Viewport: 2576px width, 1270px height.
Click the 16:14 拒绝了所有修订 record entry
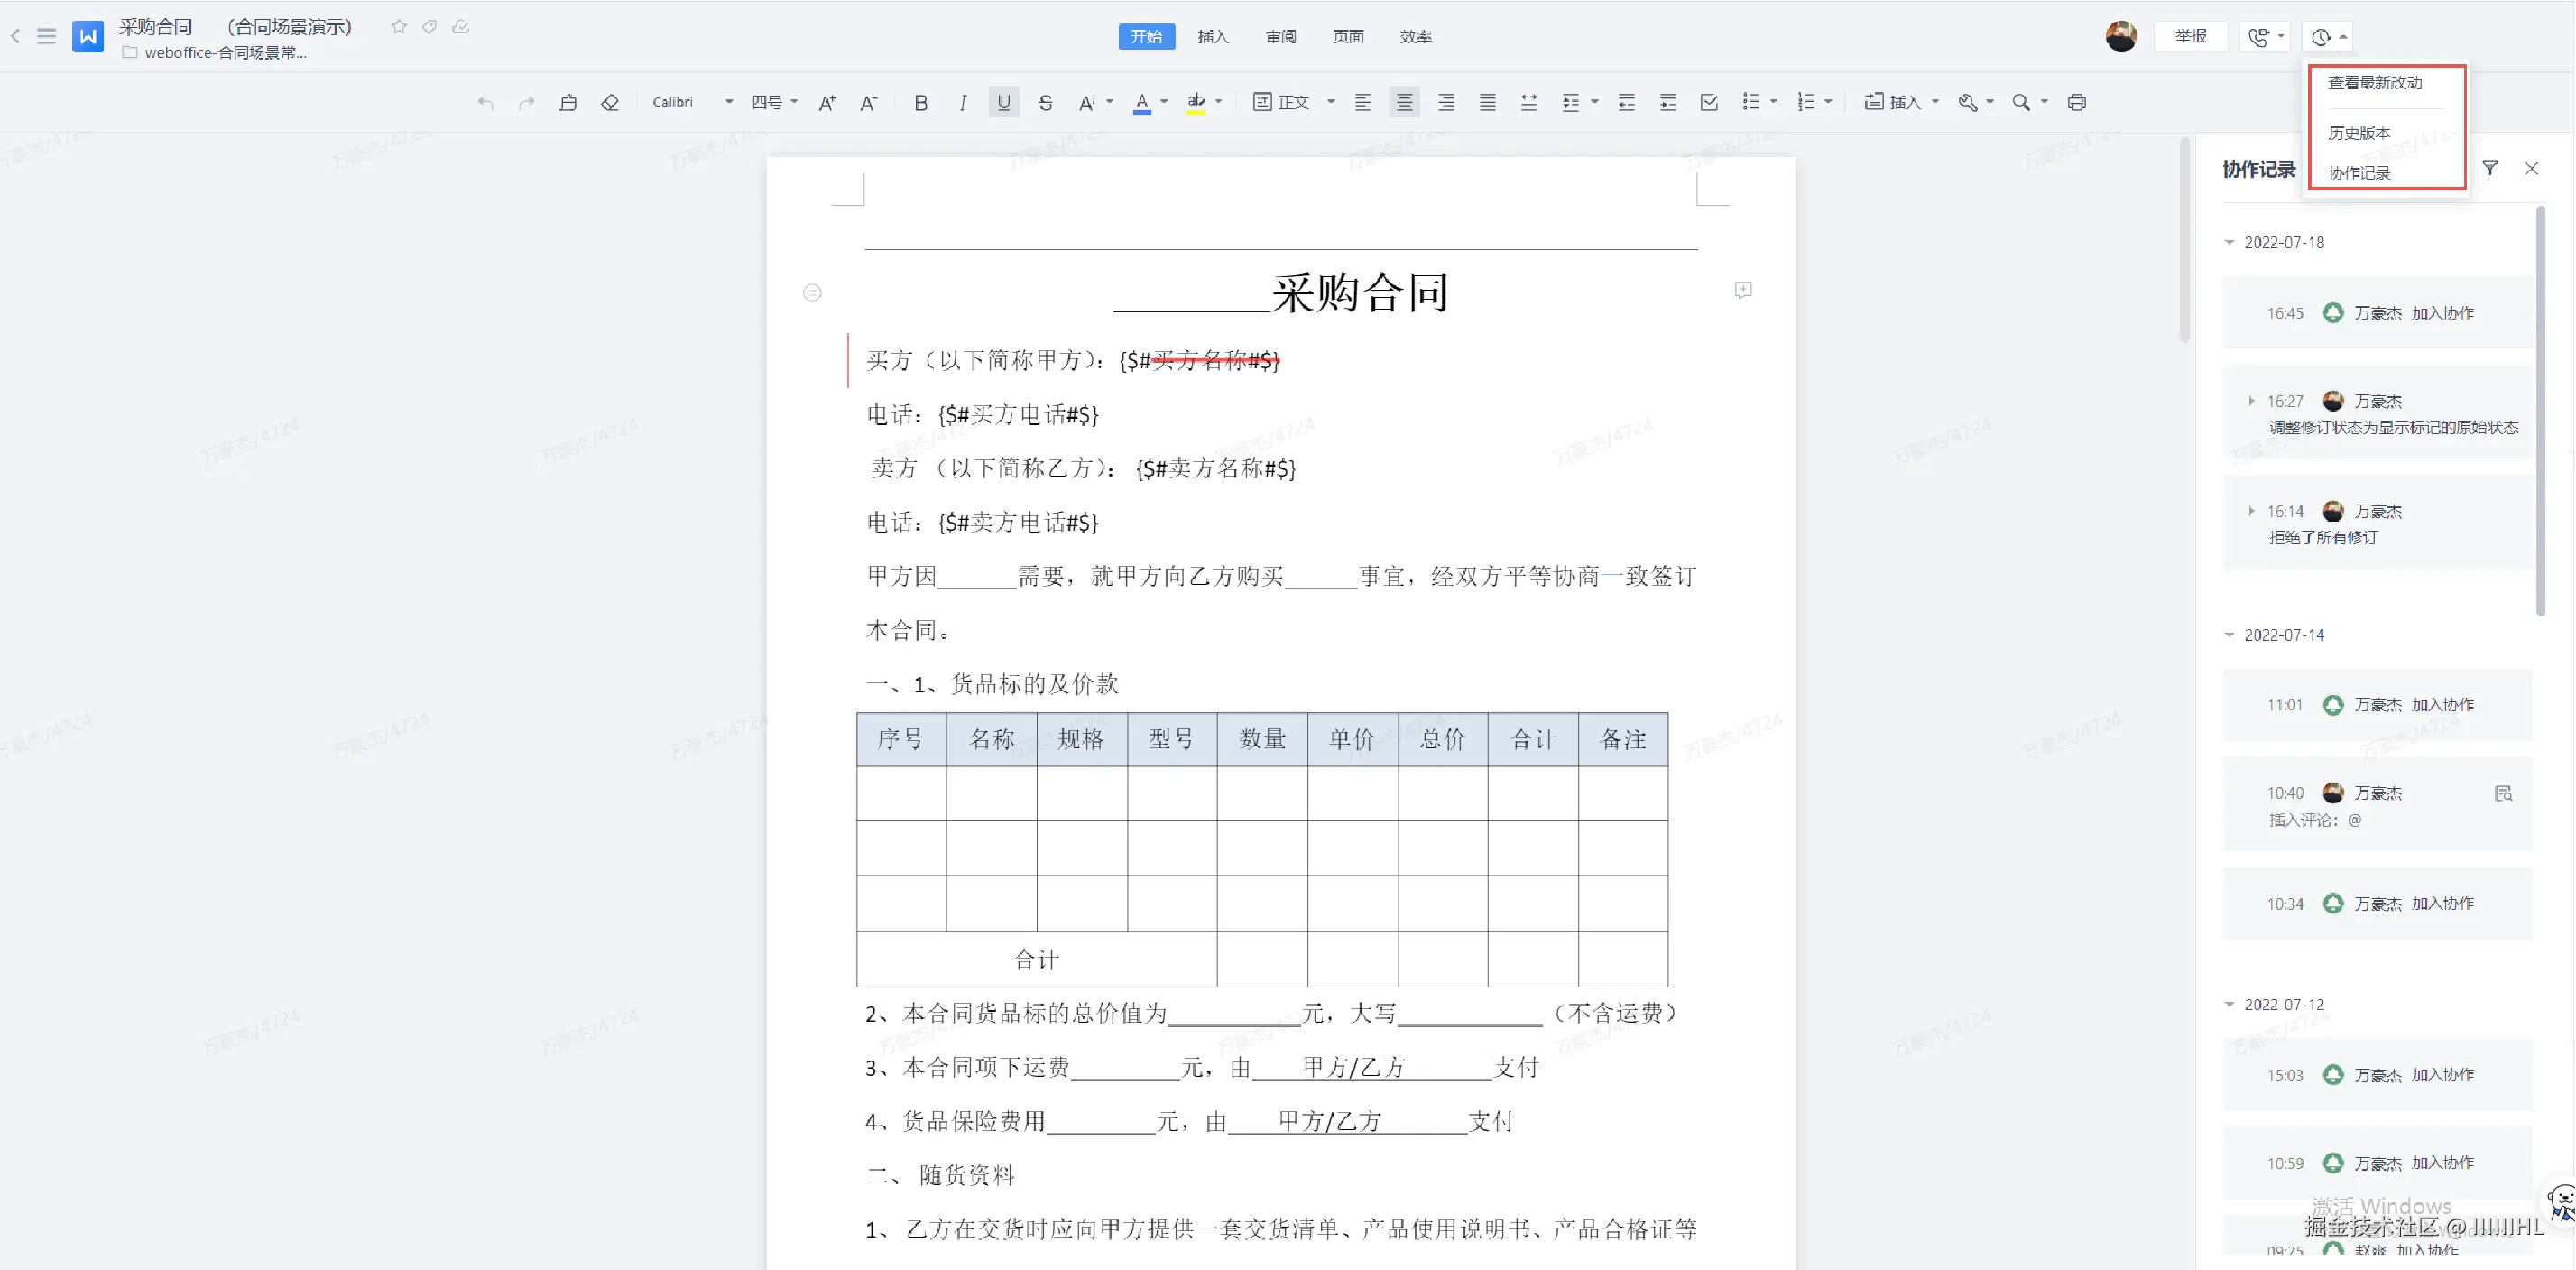pyautogui.click(x=2376, y=524)
